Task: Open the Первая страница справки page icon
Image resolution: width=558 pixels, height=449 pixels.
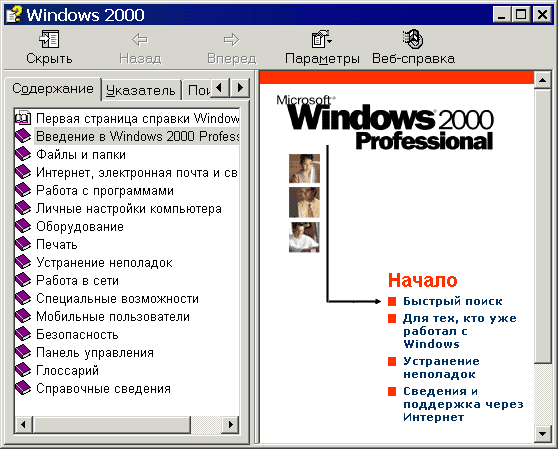Action: pyautogui.click(x=23, y=118)
